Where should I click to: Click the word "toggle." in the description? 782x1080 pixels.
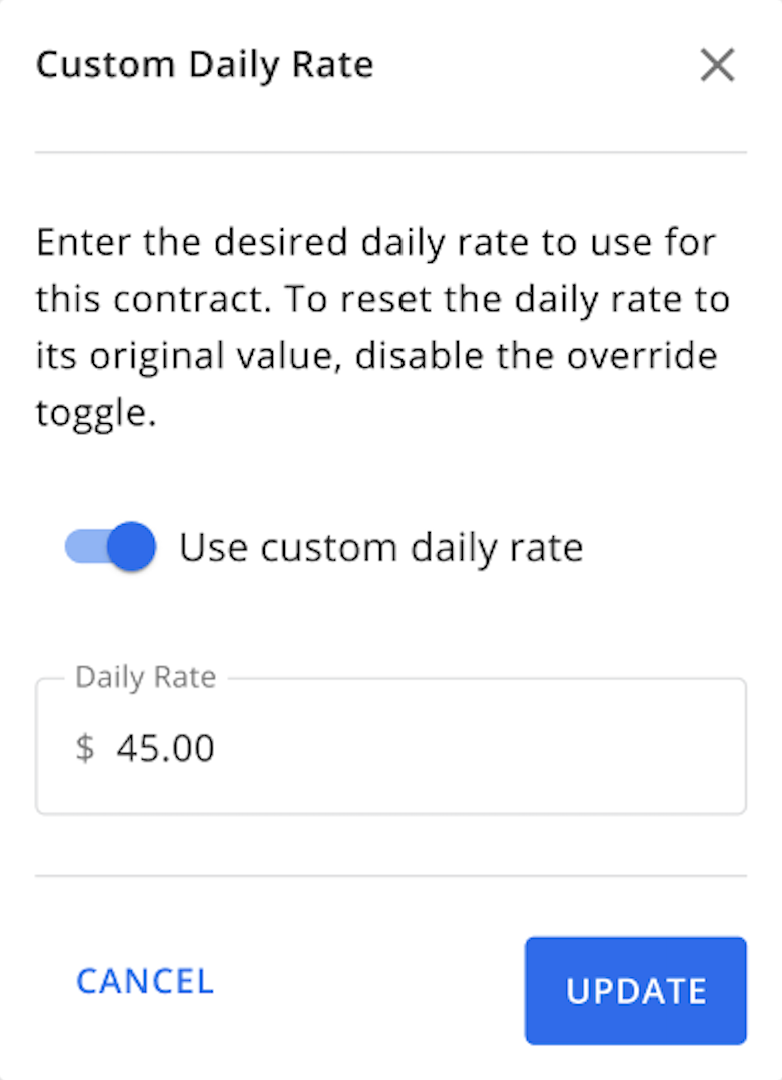tap(96, 414)
